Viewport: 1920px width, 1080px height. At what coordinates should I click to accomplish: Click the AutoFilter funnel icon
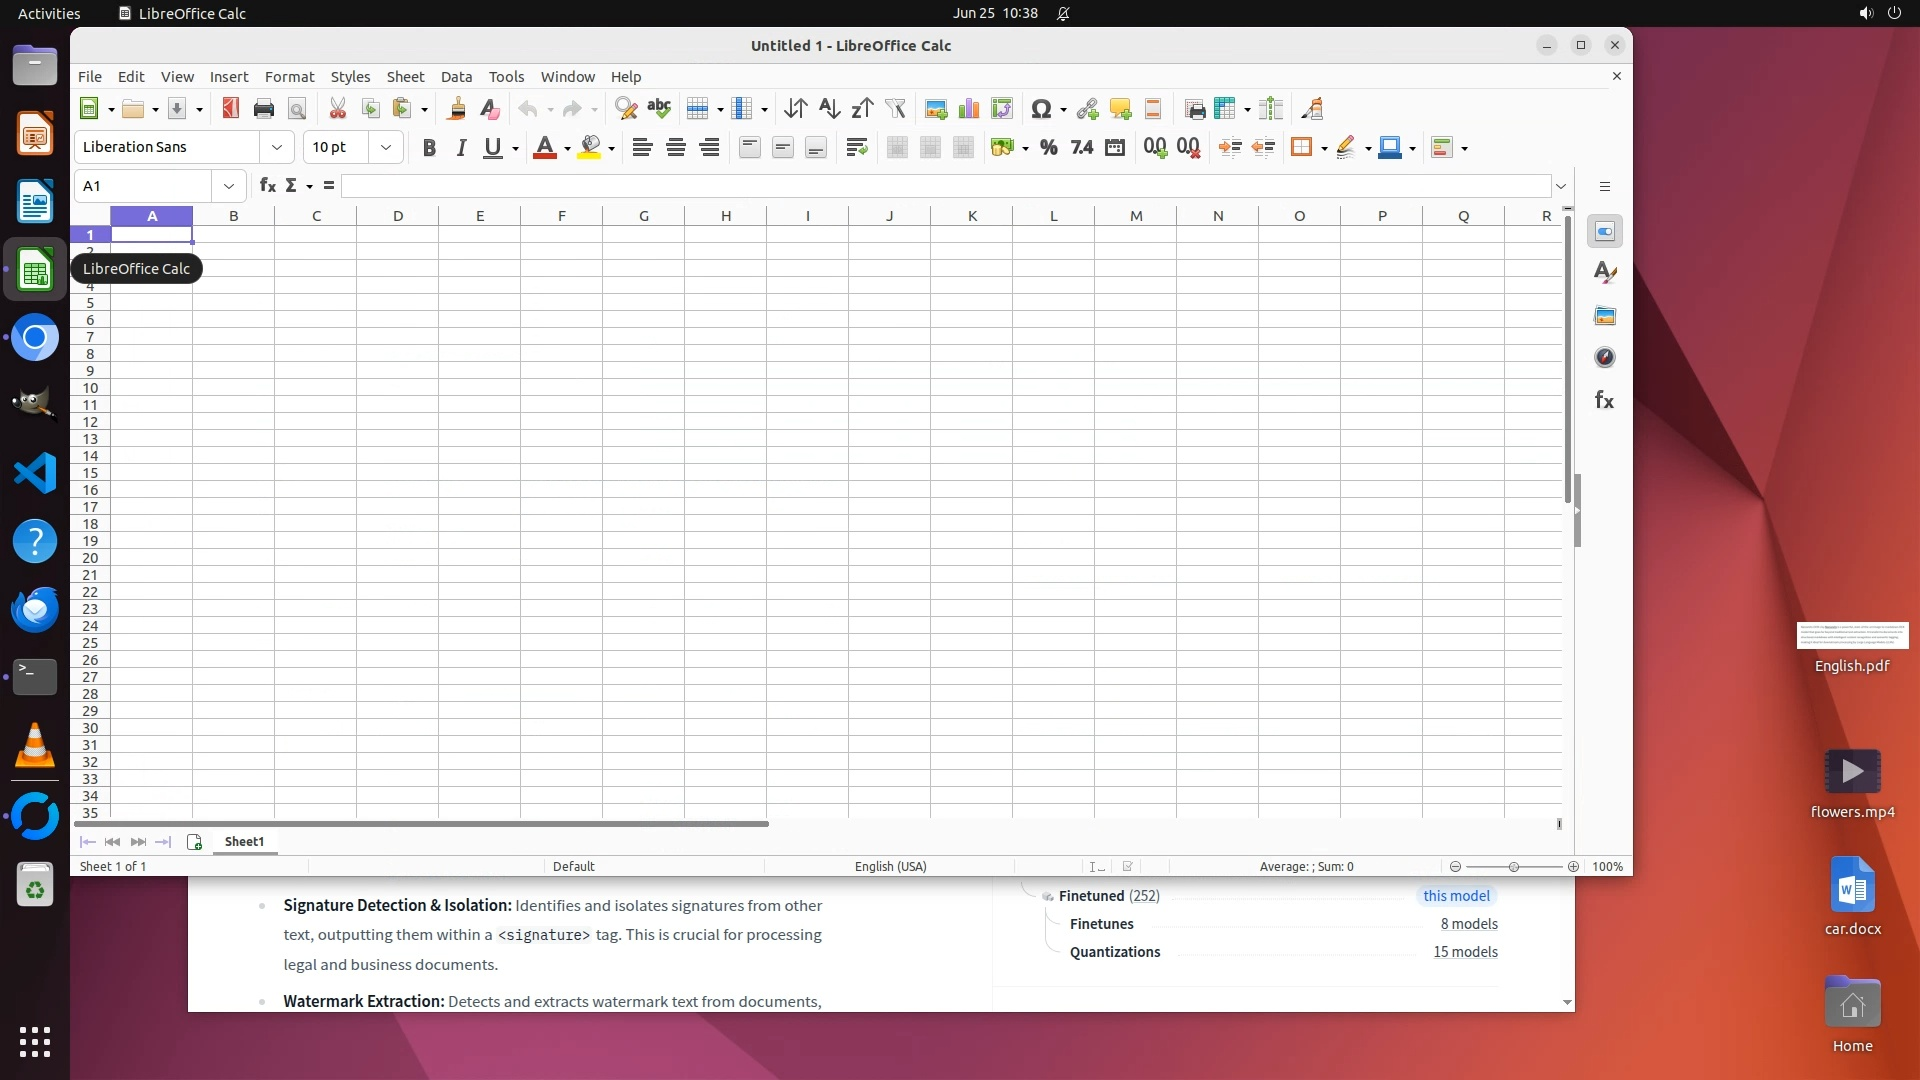click(x=895, y=109)
